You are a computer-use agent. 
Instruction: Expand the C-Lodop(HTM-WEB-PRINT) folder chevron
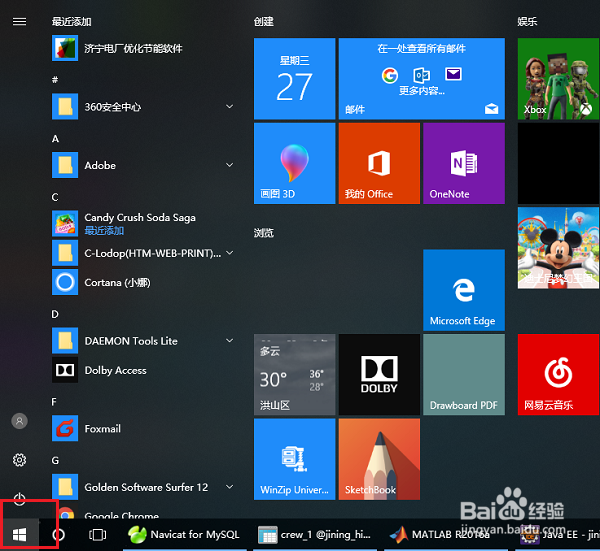(230, 253)
